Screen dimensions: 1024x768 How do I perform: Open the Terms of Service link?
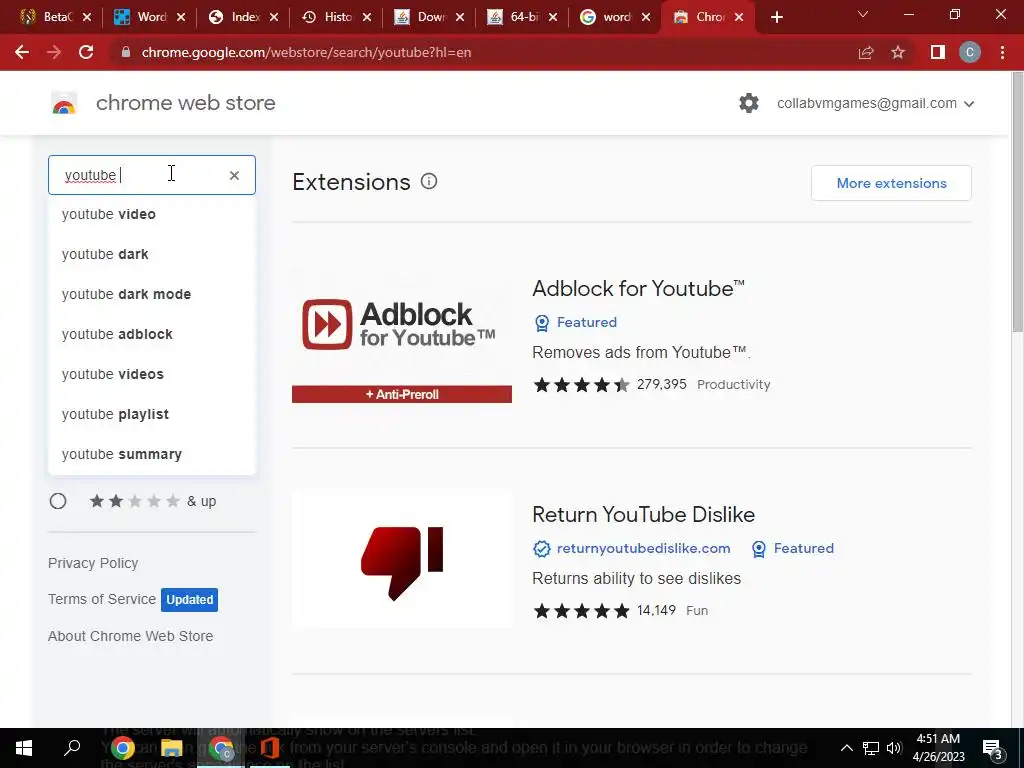(102, 599)
